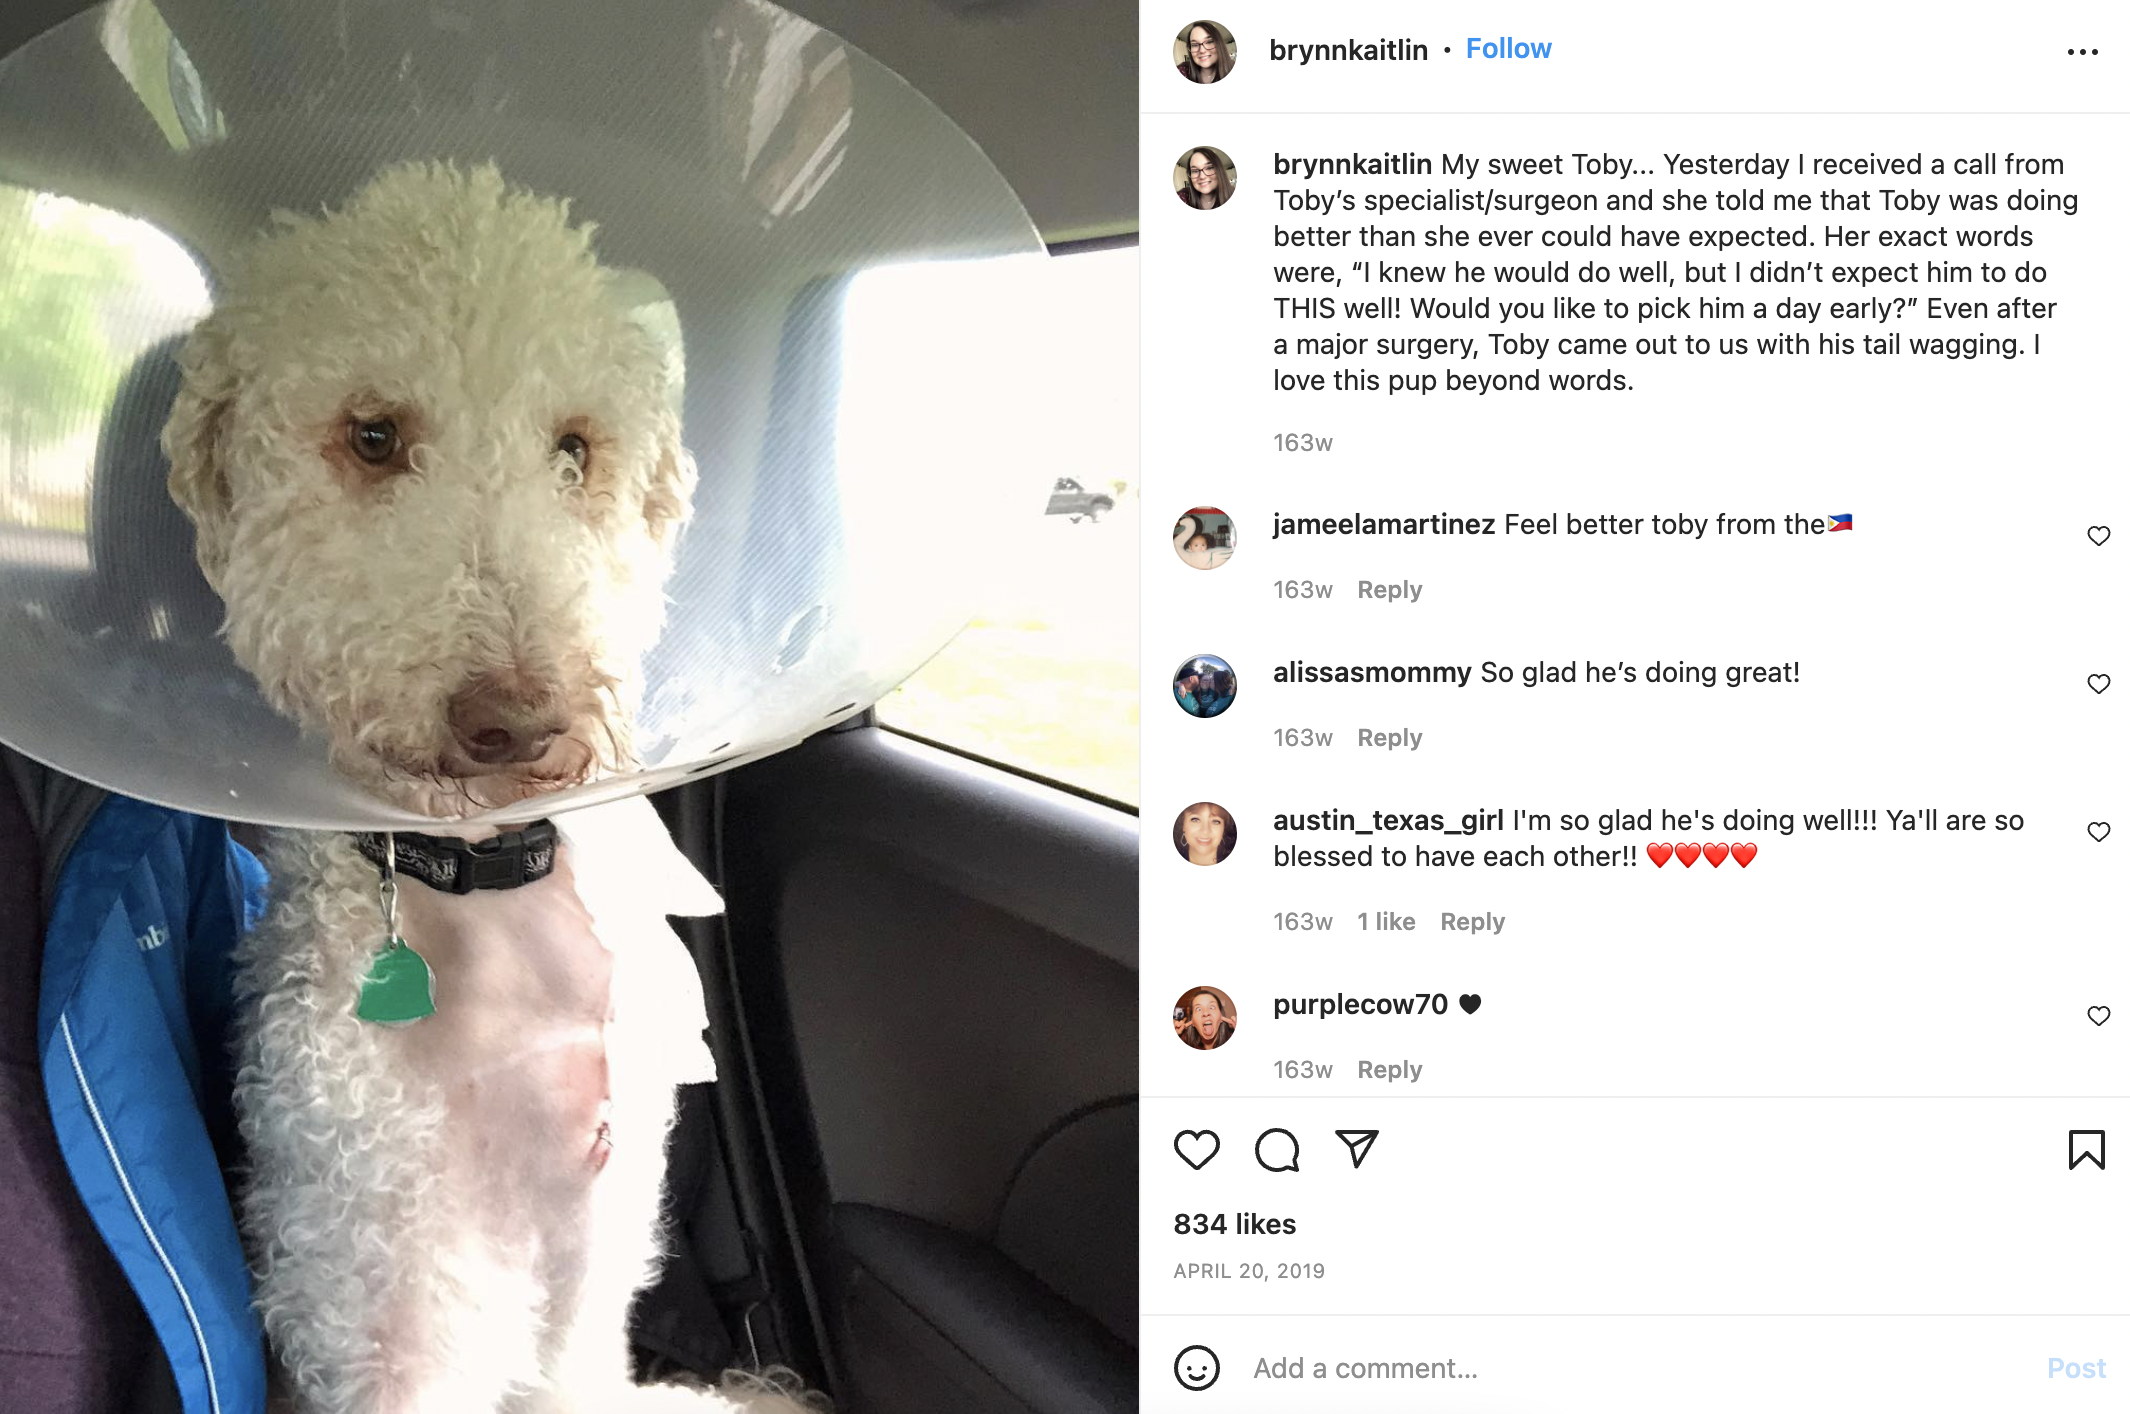
Task: Reply to alissasmommy's comment
Action: pos(1389,738)
